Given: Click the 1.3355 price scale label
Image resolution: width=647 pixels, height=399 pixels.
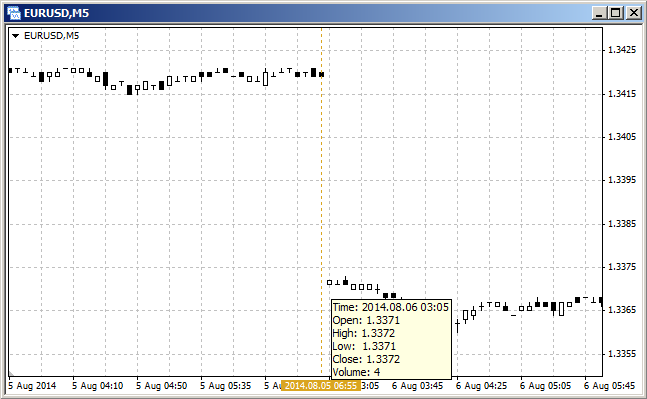Looking at the screenshot, I should tap(622, 354).
